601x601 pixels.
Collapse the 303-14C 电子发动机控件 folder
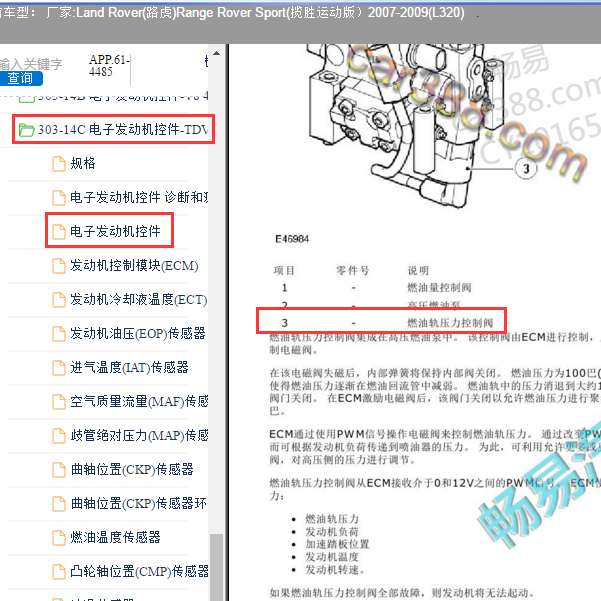(x=113, y=130)
